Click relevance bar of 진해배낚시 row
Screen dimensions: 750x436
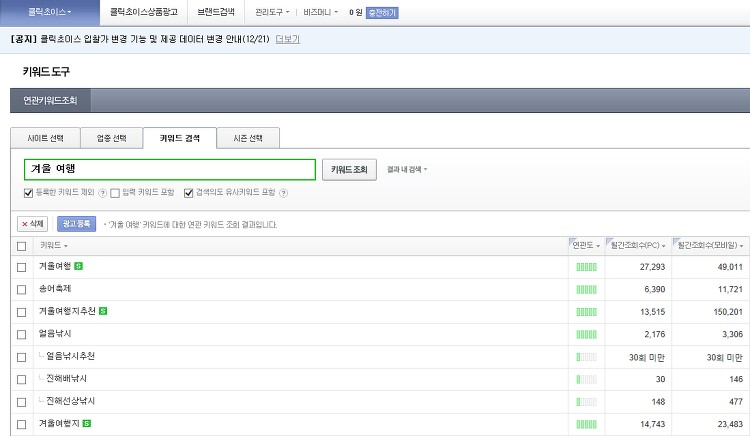(x=586, y=380)
